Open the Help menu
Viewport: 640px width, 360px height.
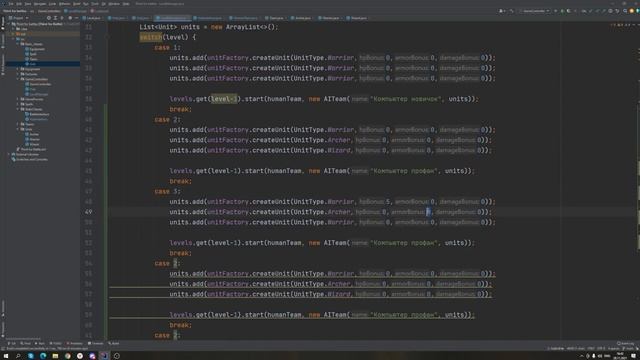click(126, 4)
